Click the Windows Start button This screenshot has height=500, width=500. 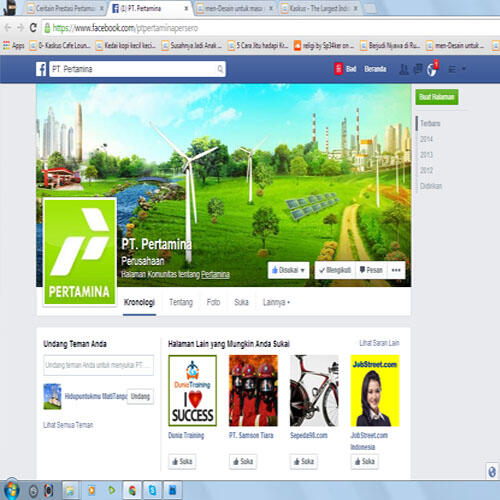click(11, 490)
